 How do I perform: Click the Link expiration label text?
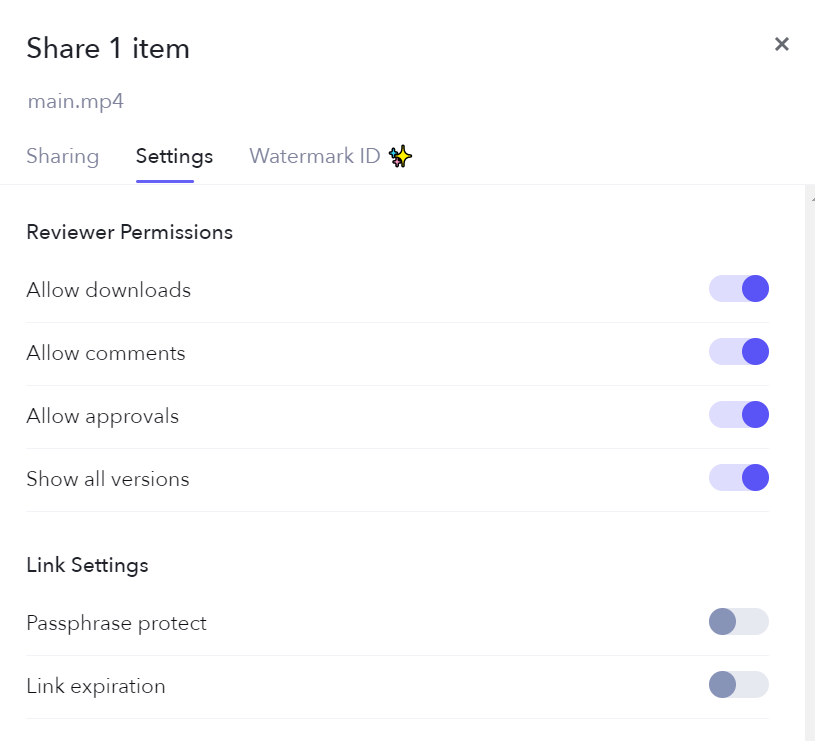96,686
